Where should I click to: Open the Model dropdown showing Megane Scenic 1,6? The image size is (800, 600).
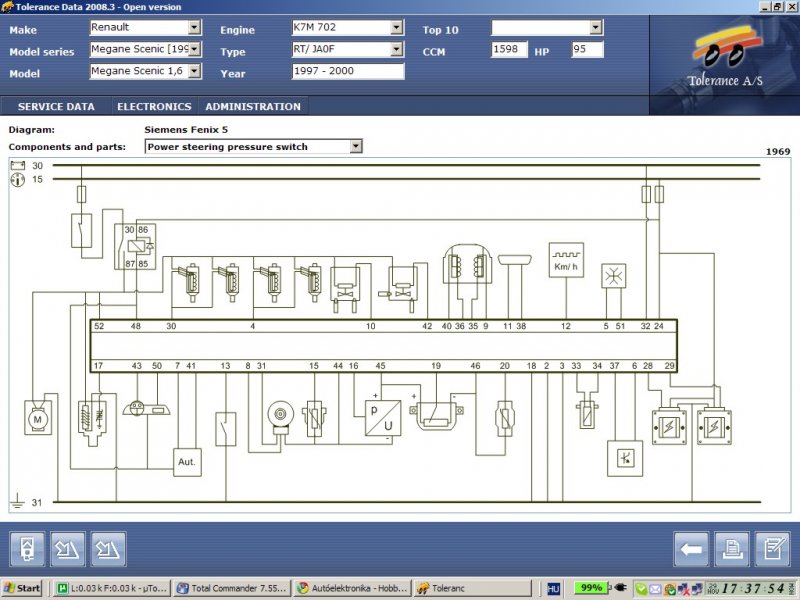(194, 71)
